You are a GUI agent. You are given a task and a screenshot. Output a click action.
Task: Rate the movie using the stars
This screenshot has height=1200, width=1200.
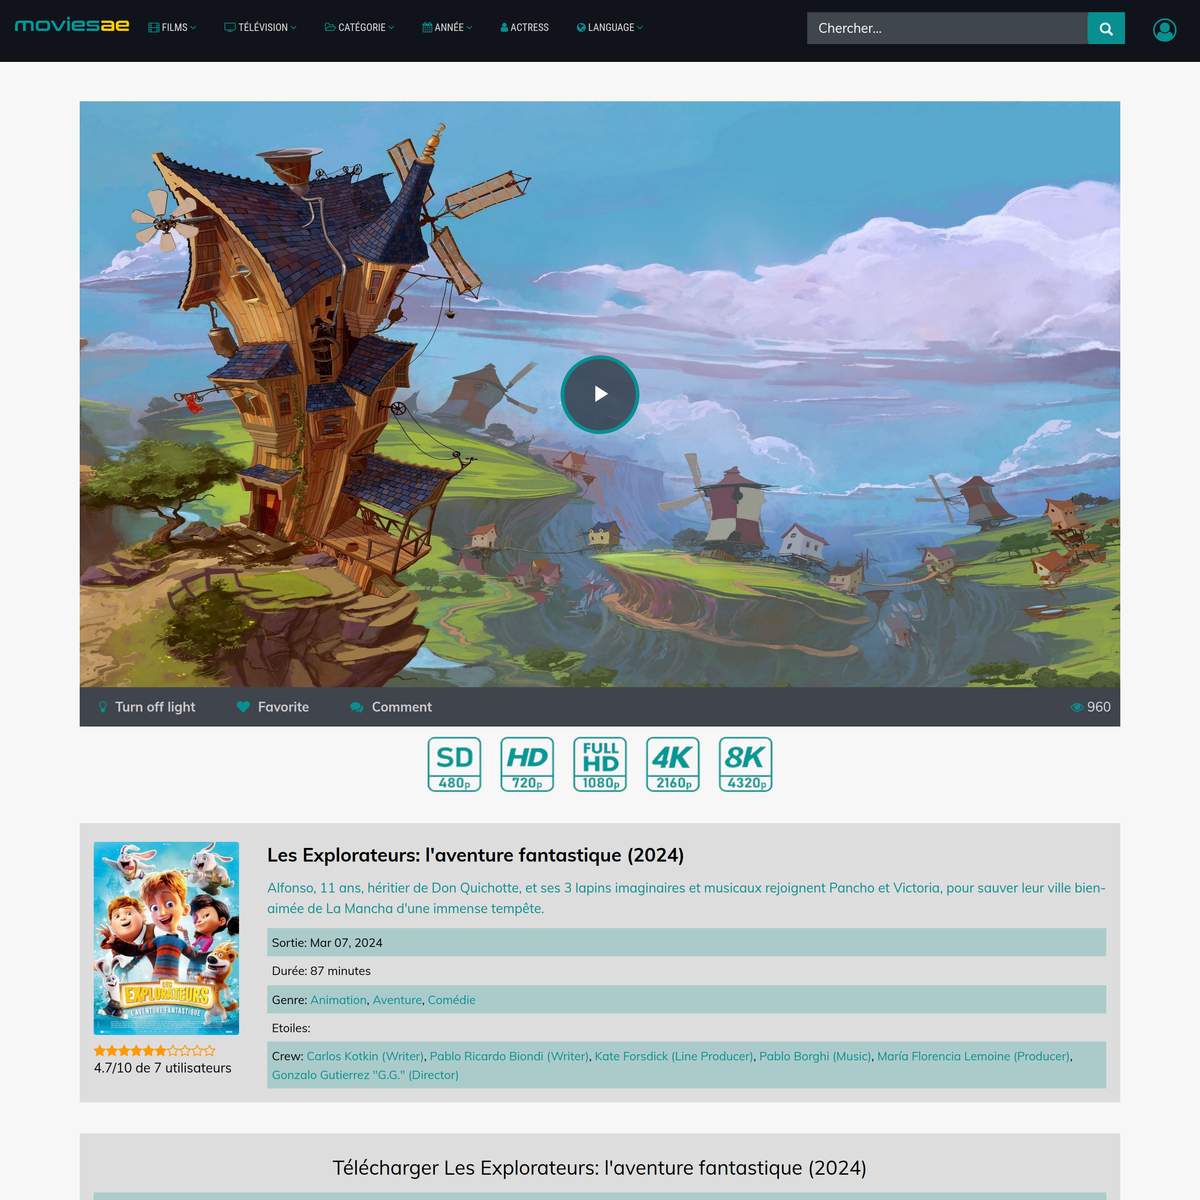click(x=155, y=1050)
